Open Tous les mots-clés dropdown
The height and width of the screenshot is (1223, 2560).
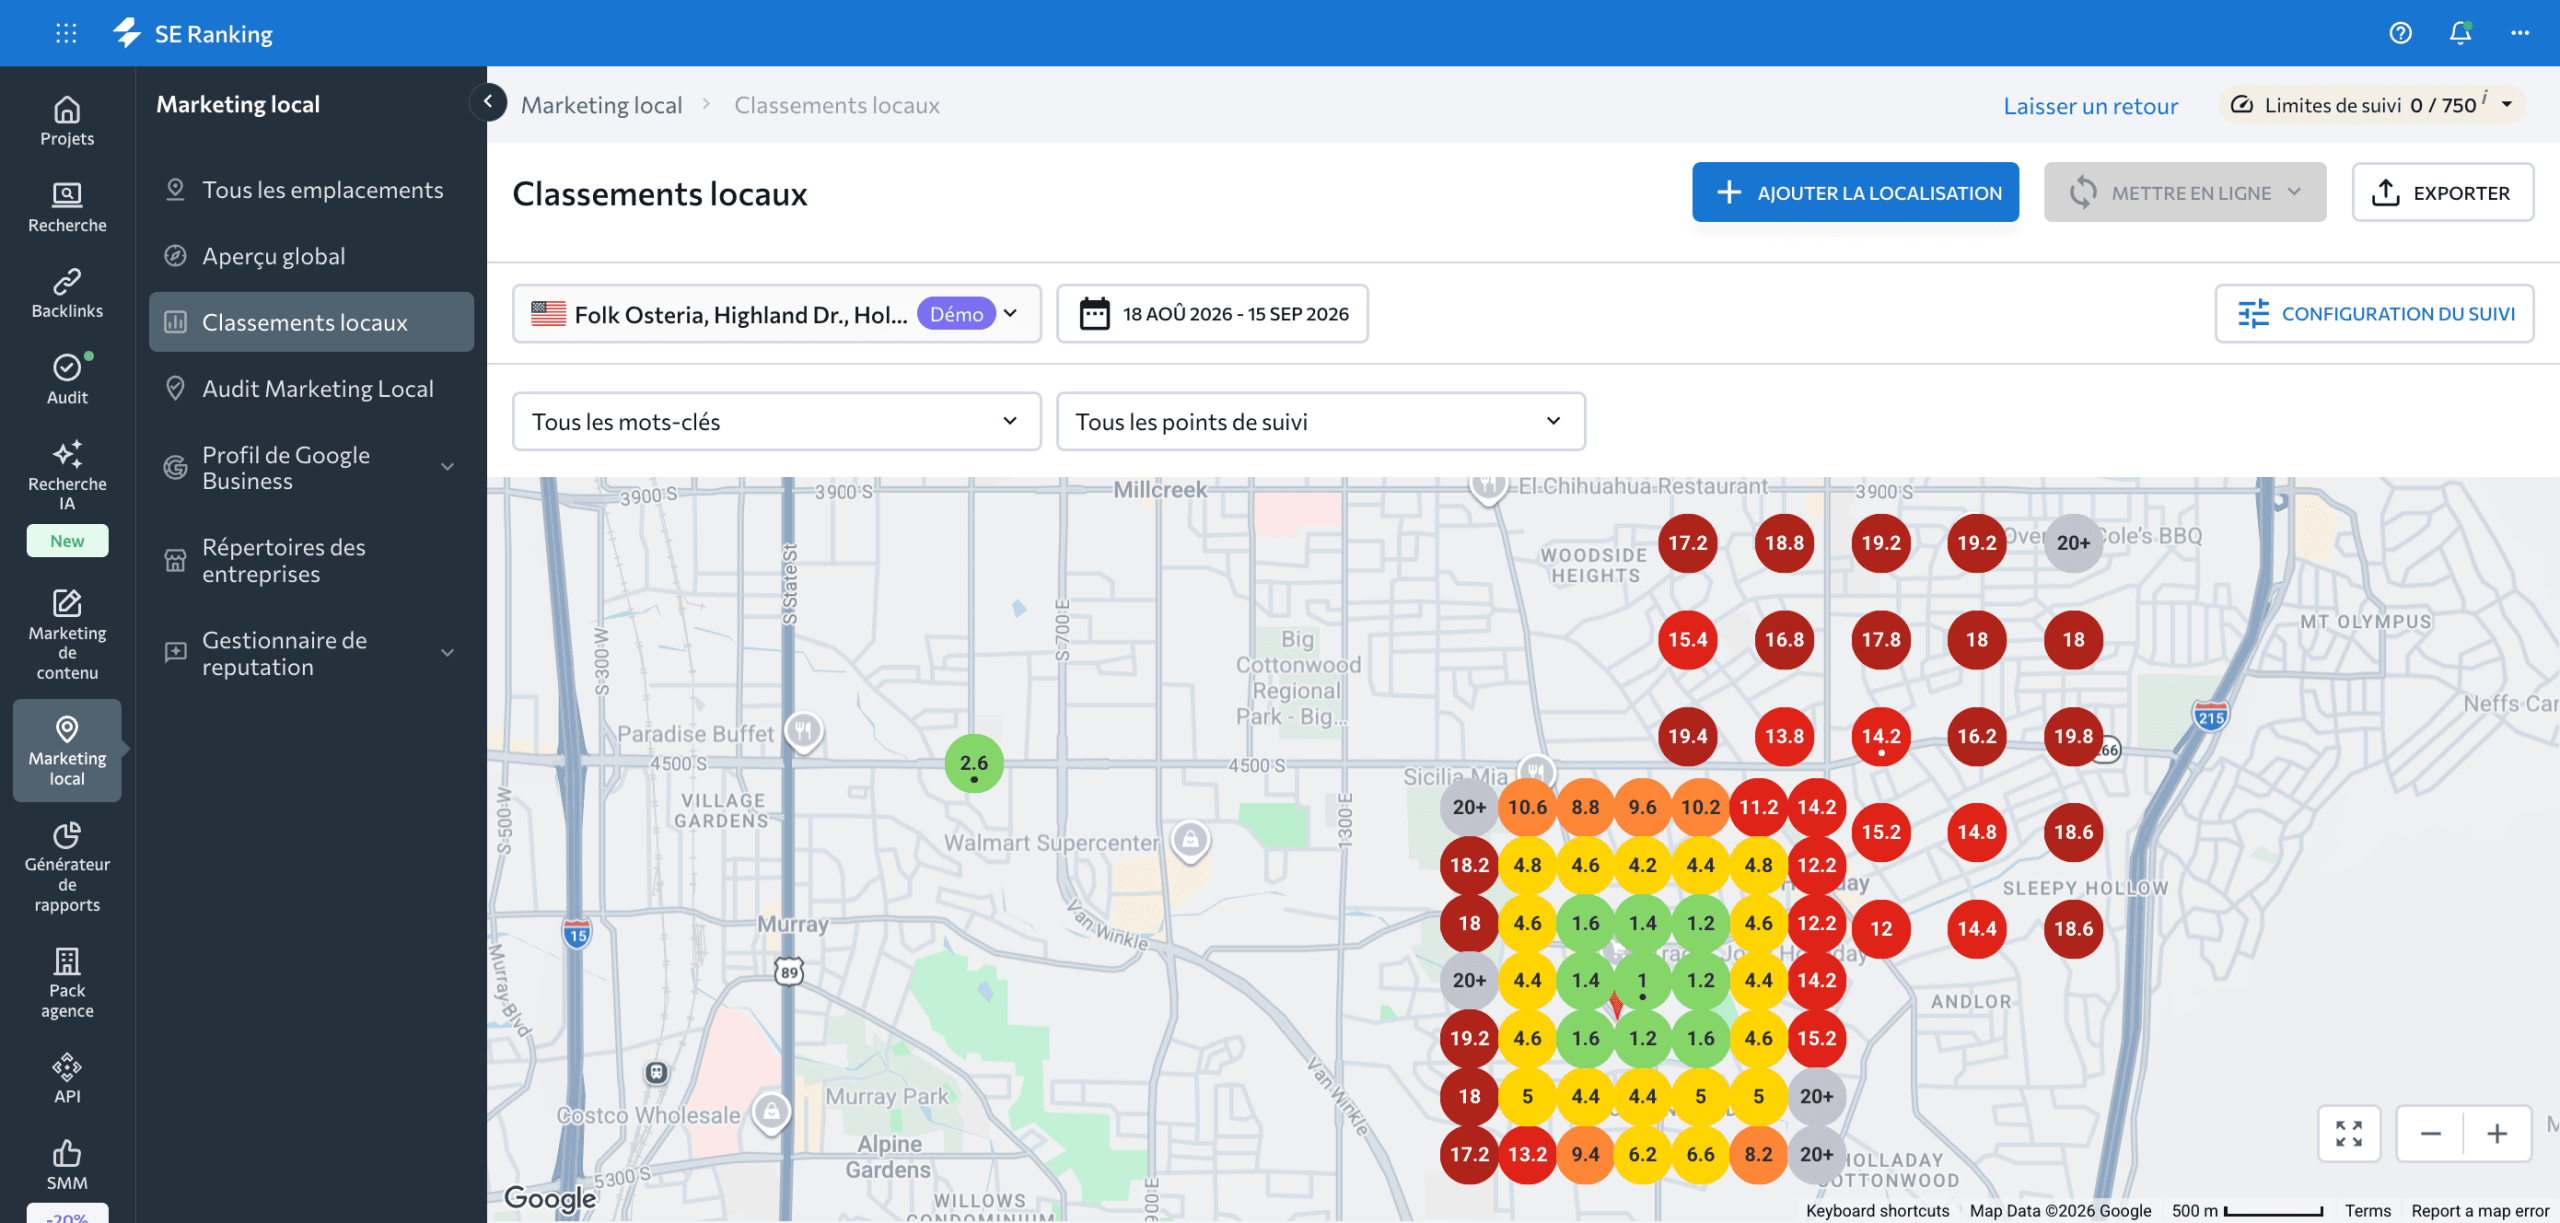(776, 421)
